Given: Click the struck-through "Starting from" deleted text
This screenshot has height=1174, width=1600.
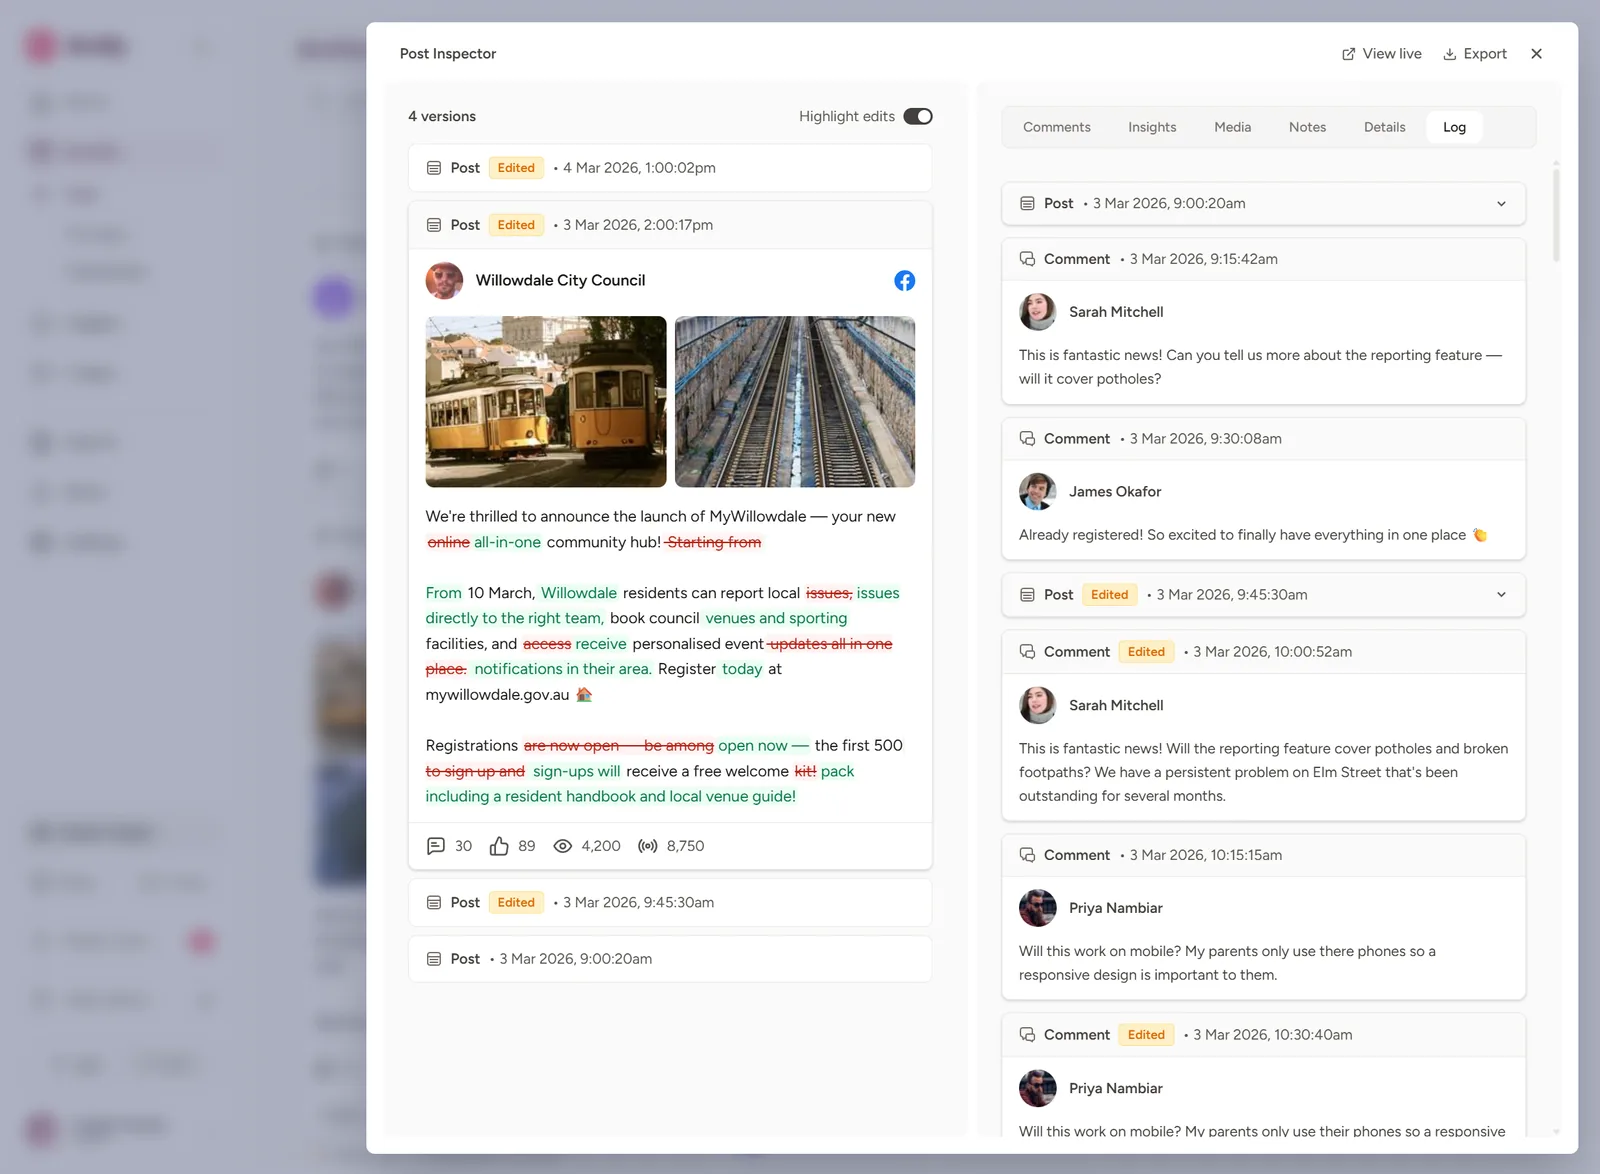Looking at the screenshot, I should pos(714,542).
